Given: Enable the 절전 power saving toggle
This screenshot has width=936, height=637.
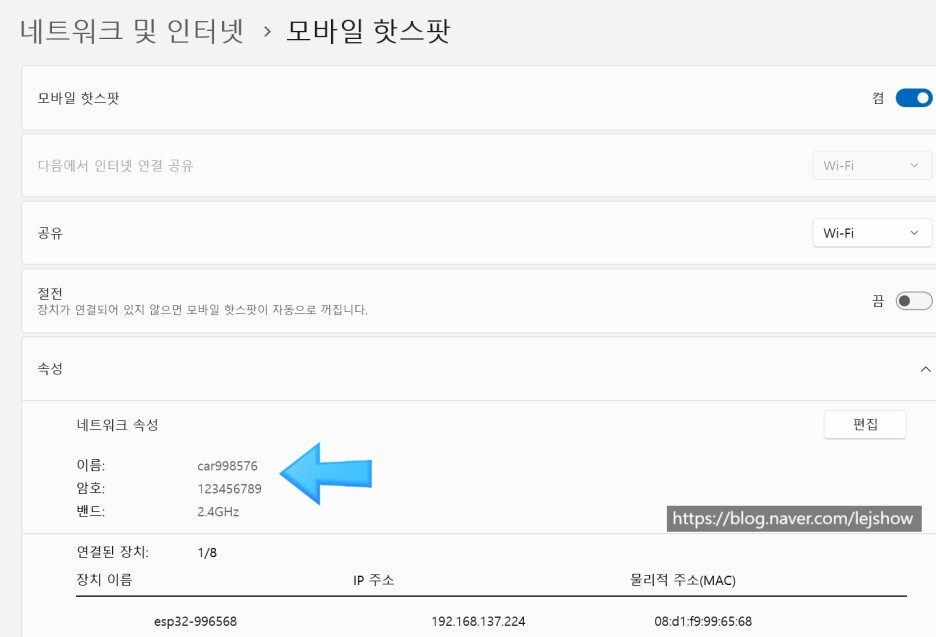Looking at the screenshot, I should (x=913, y=301).
